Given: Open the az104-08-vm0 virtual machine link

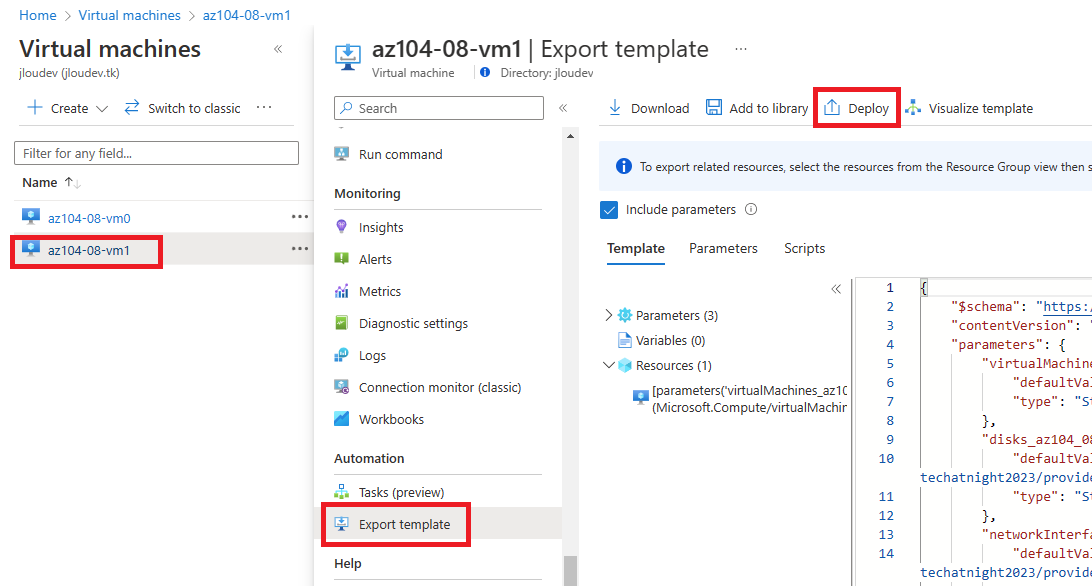Looking at the screenshot, I should pos(89,218).
